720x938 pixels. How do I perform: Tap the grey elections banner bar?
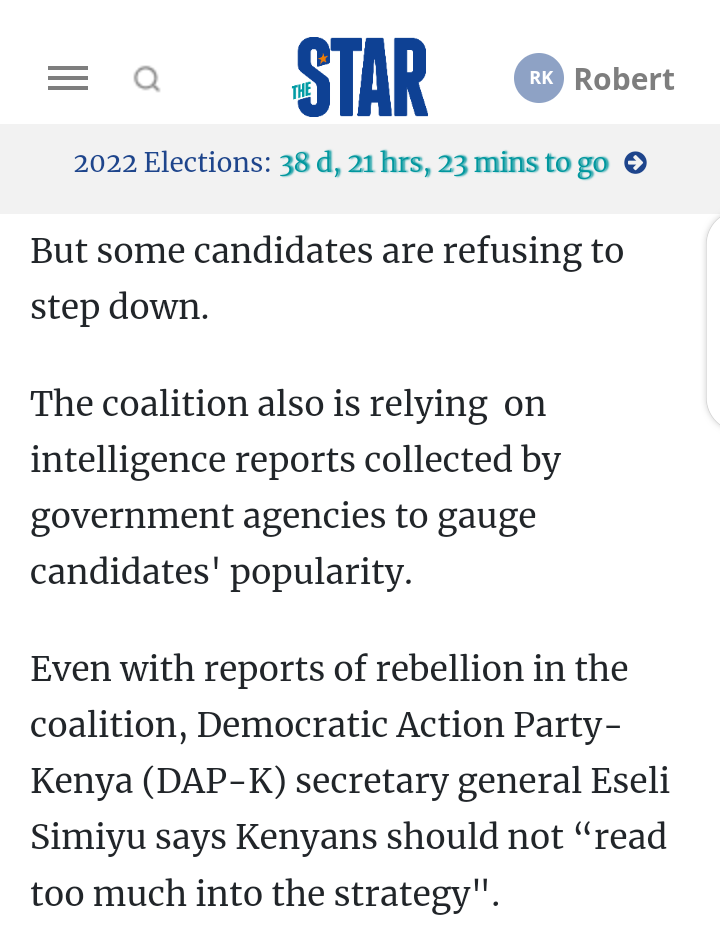pyautogui.click(x=360, y=168)
